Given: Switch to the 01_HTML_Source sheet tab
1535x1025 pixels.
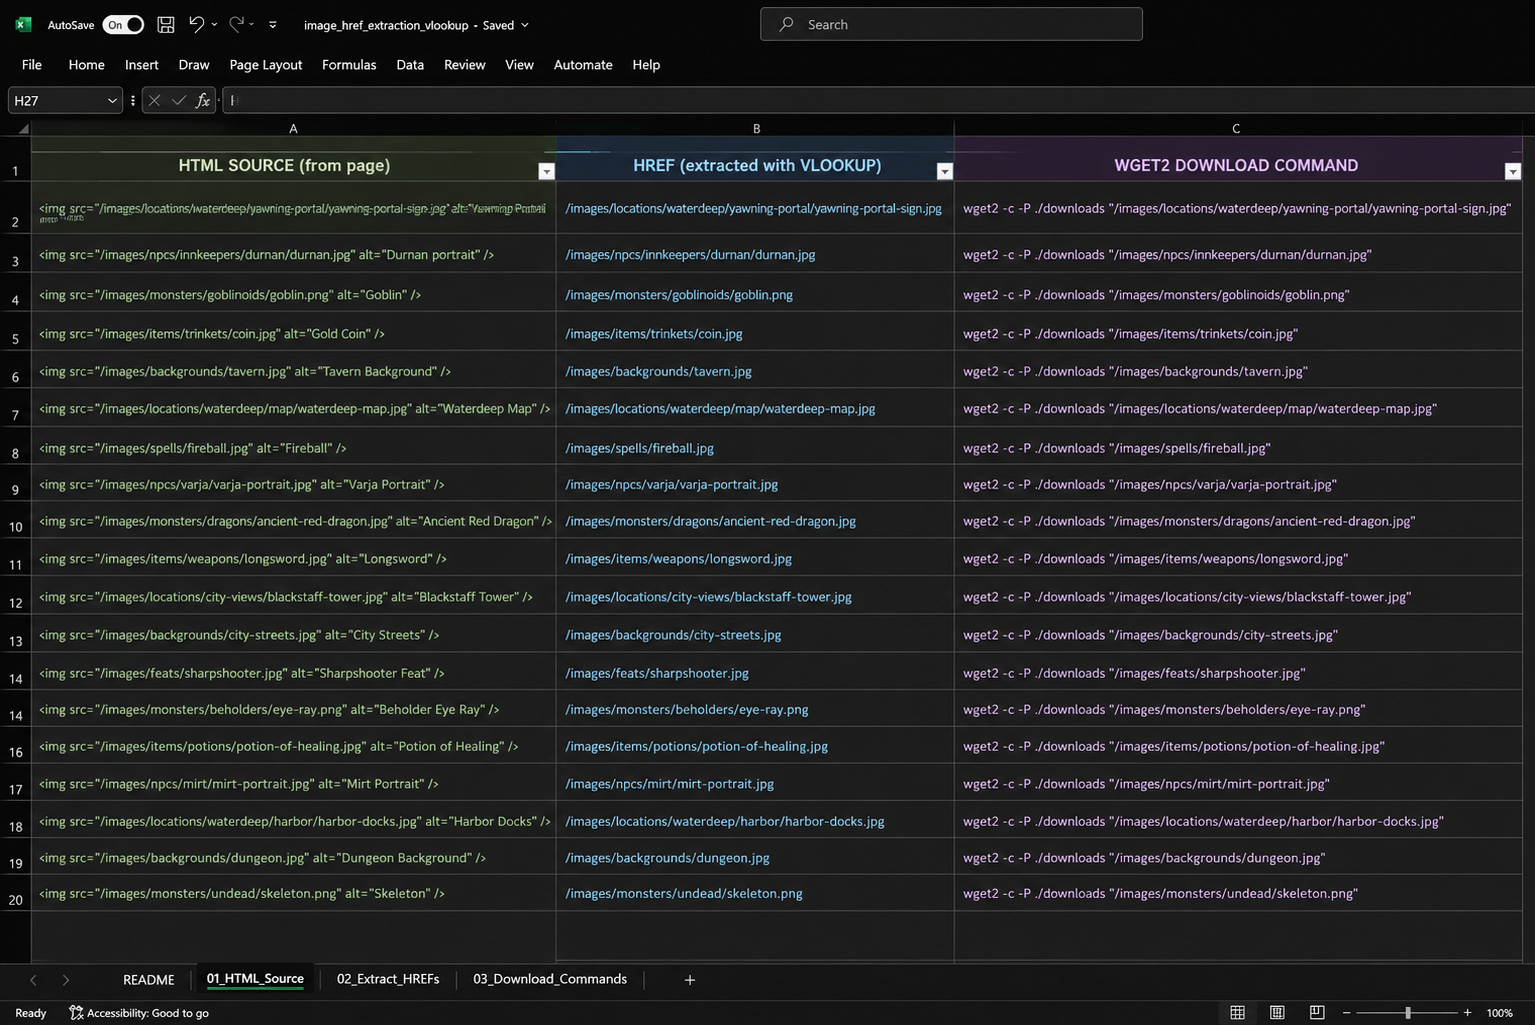Looking at the screenshot, I should (255, 979).
